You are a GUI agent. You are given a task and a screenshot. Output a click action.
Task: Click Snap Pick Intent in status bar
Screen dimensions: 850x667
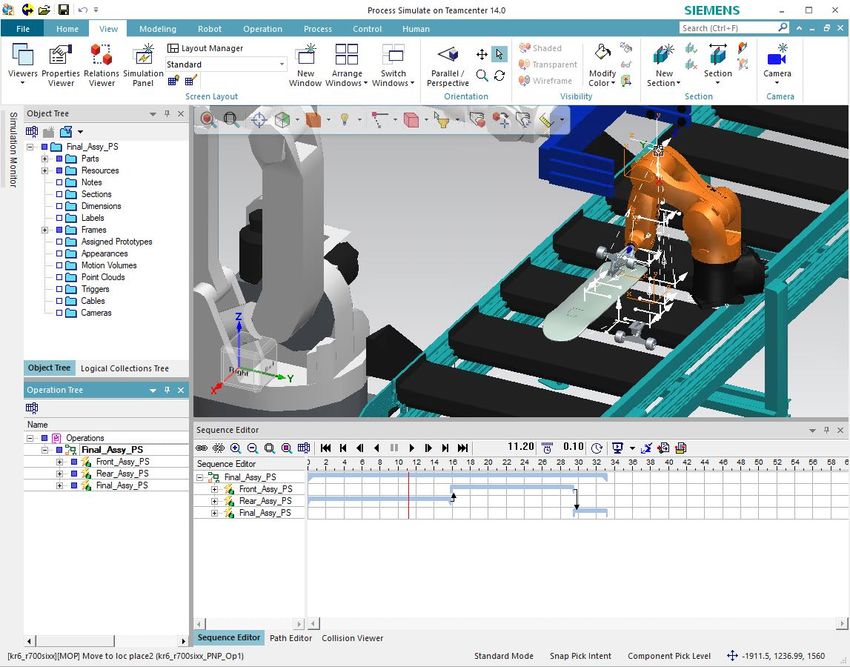click(x=580, y=656)
